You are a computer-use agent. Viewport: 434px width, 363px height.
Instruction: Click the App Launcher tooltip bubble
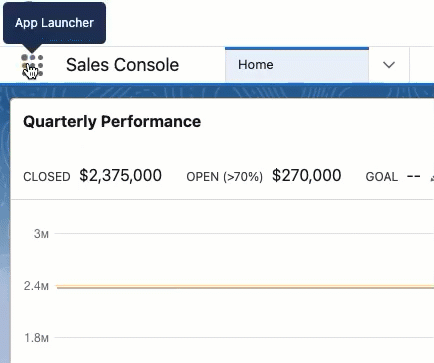pyautogui.click(x=54, y=23)
